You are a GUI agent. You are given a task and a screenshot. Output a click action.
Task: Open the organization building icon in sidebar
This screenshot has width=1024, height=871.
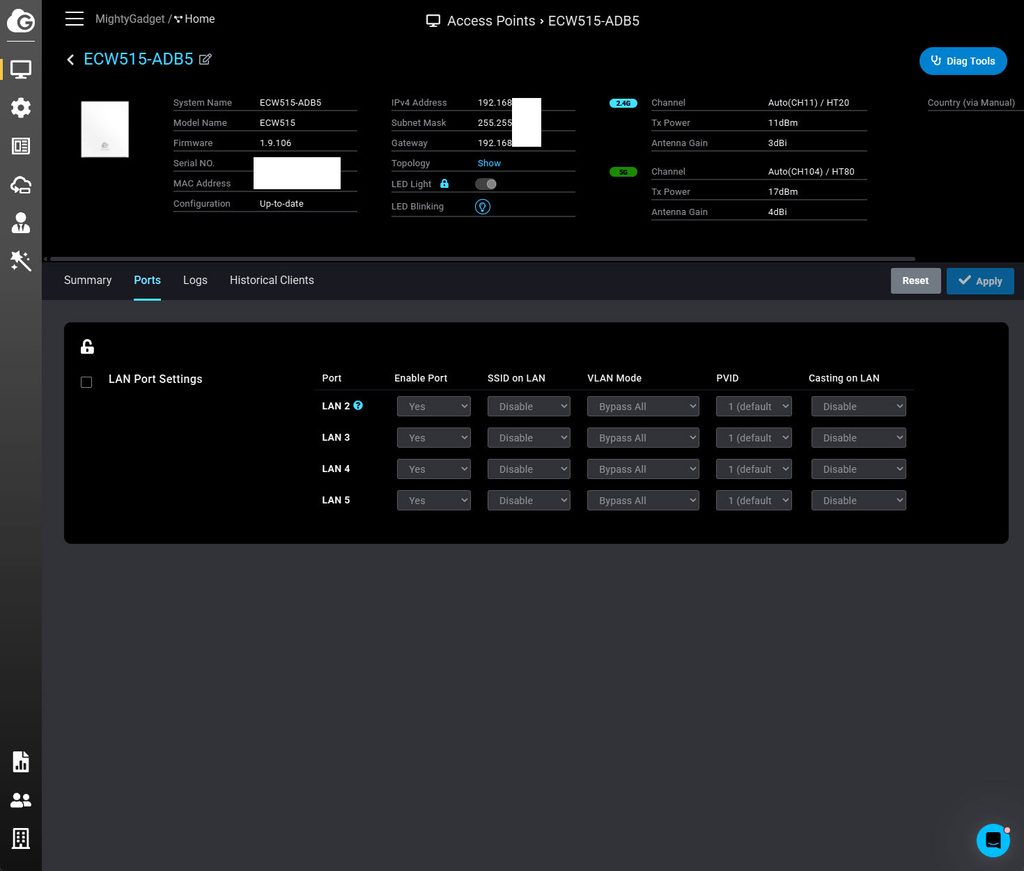(x=21, y=838)
